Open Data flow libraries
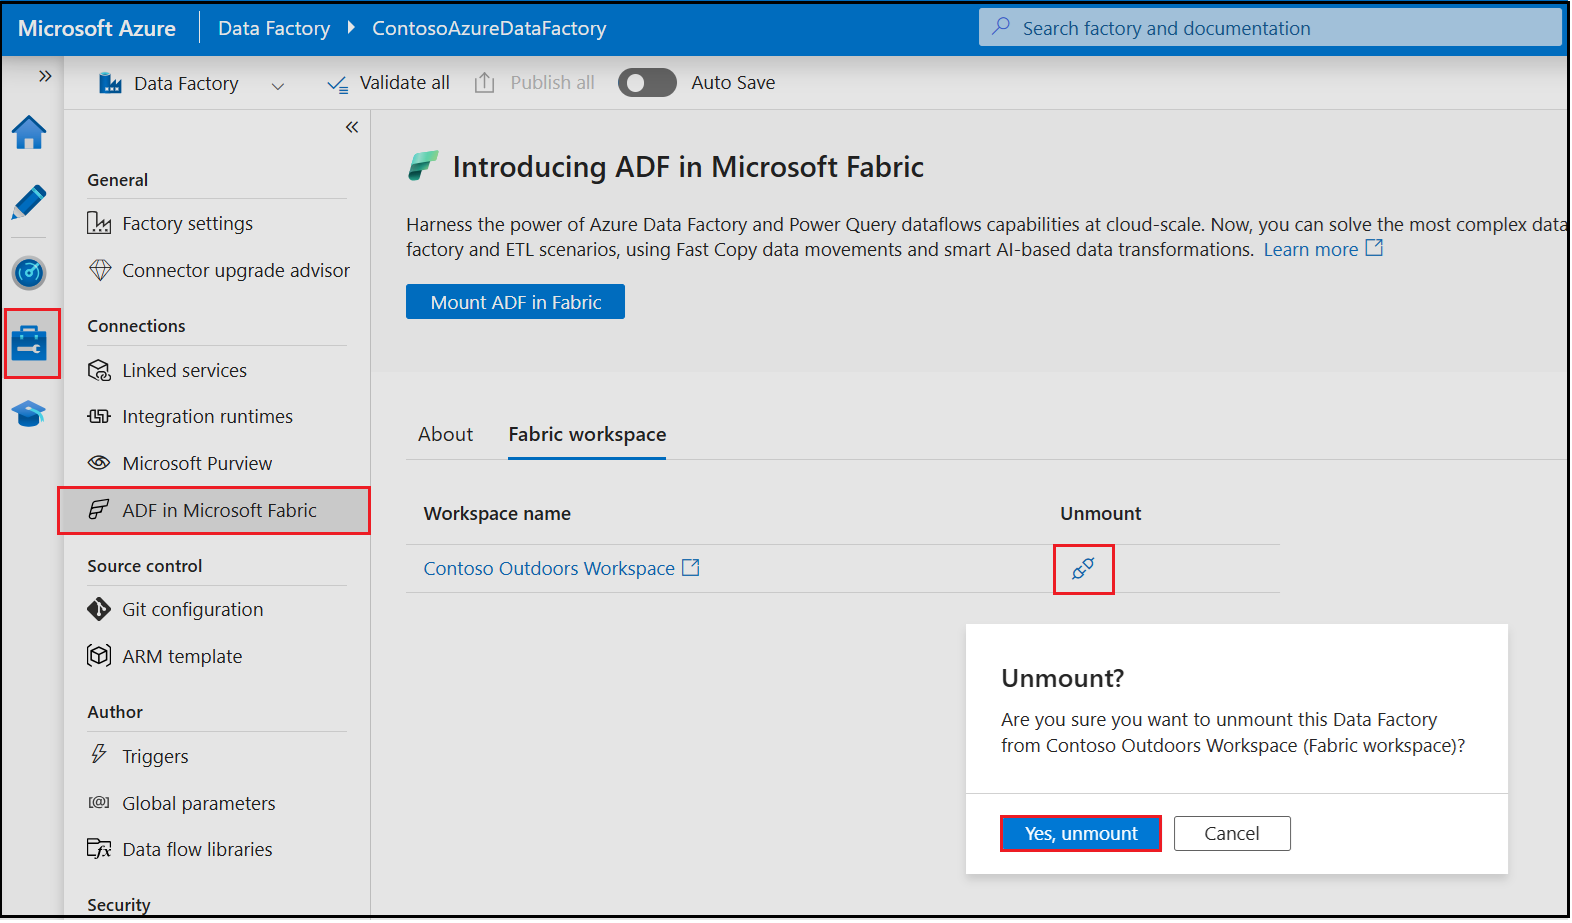The height and width of the screenshot is (923, 1572). coord(197,850)
